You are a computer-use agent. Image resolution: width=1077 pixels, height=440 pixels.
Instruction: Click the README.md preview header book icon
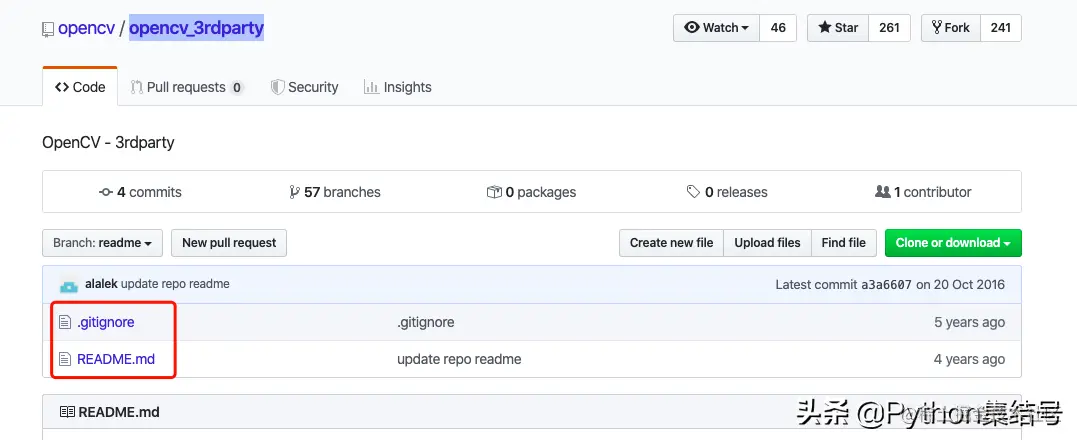click(67, 412)
